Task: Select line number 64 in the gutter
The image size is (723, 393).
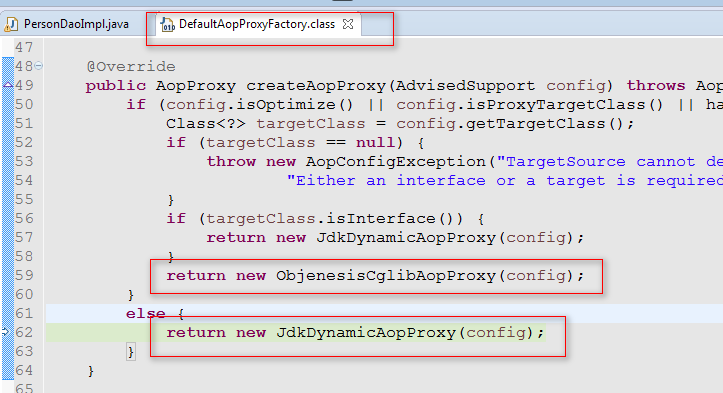Action: (24, 370)
